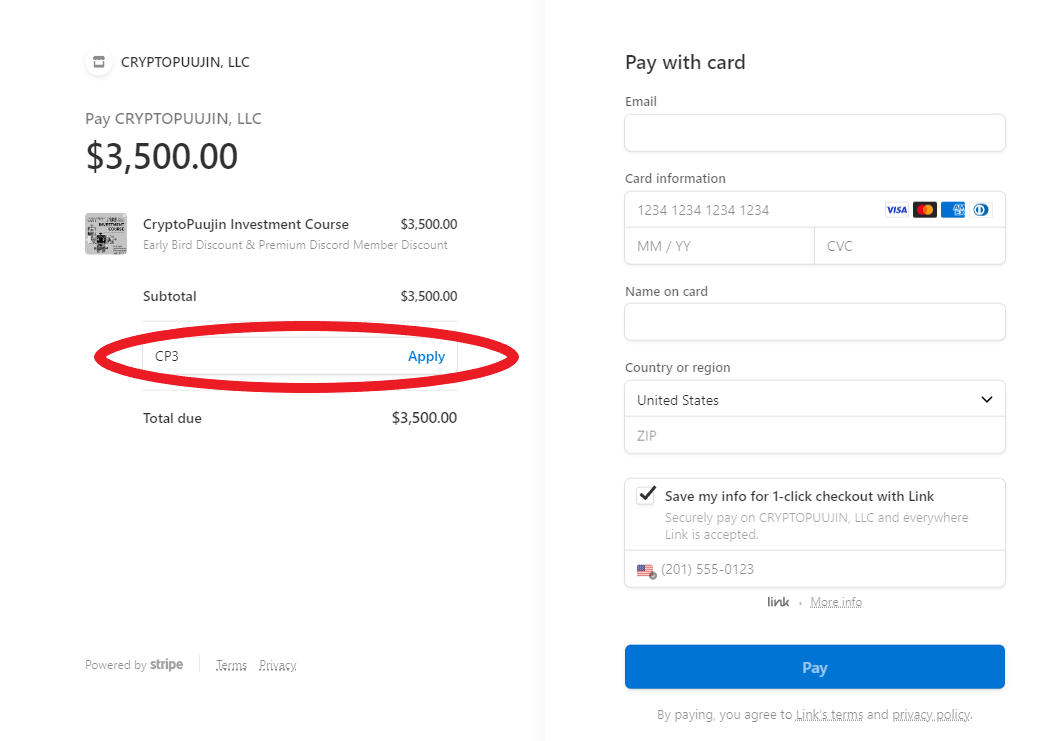
Task: Uncheck Save my info for 1-click checkout
Action: coord(646,495)
